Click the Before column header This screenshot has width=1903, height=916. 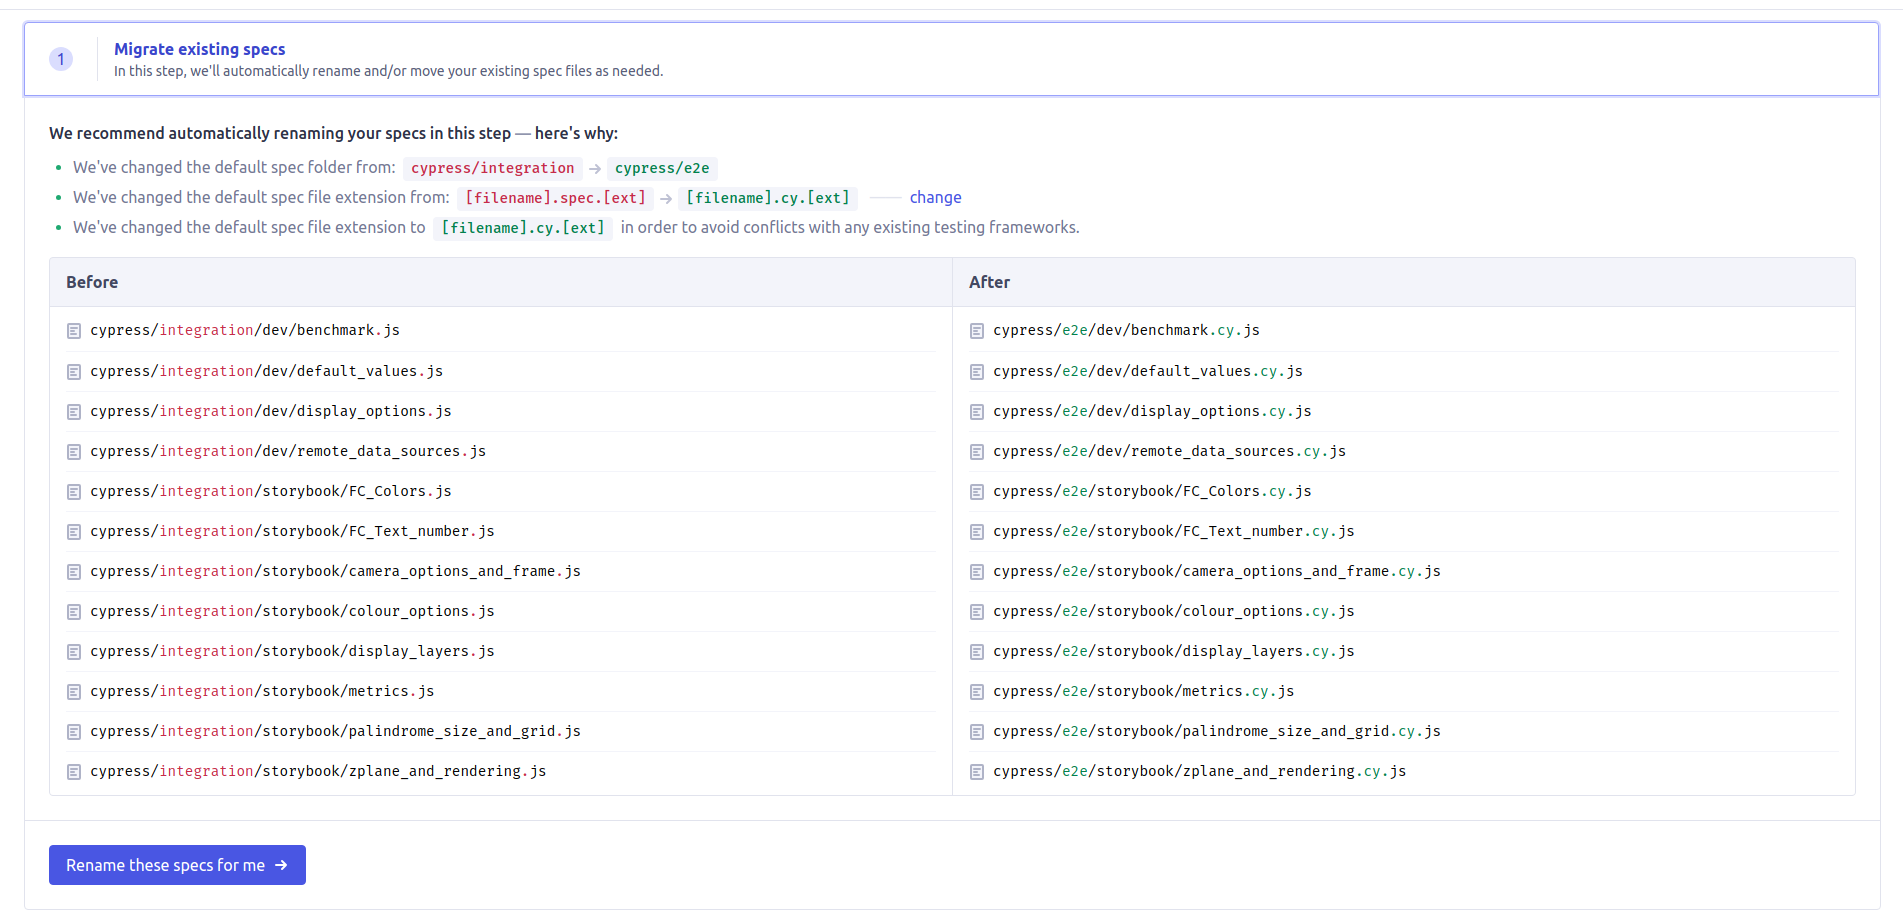501,282
